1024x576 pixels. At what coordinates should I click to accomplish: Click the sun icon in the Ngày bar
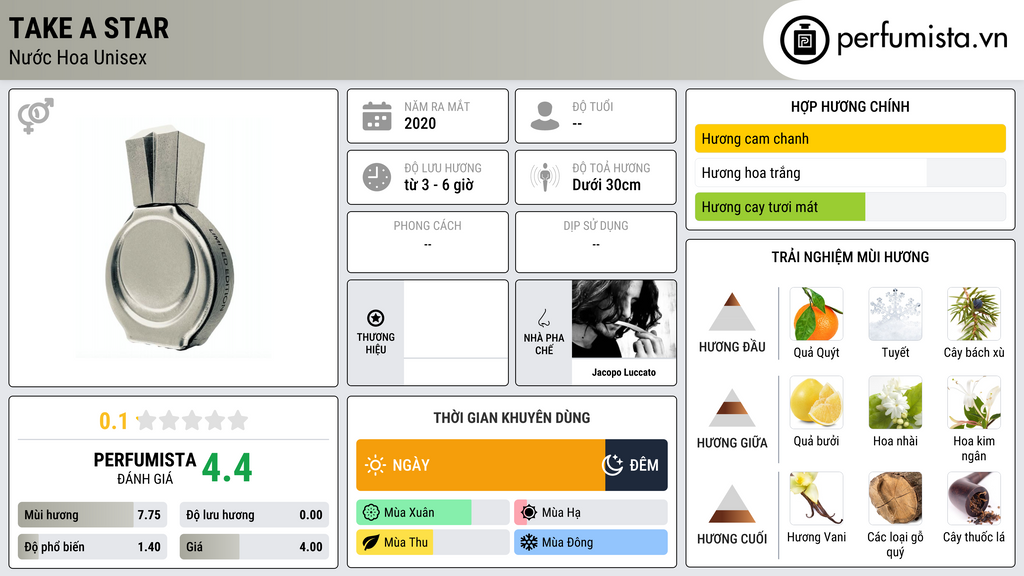click(x=376, y=465)
